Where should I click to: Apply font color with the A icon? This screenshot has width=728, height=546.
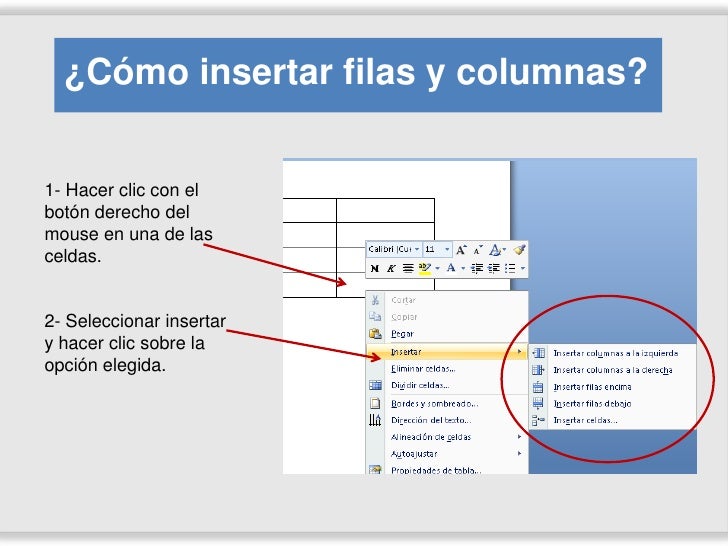(450, 268)
